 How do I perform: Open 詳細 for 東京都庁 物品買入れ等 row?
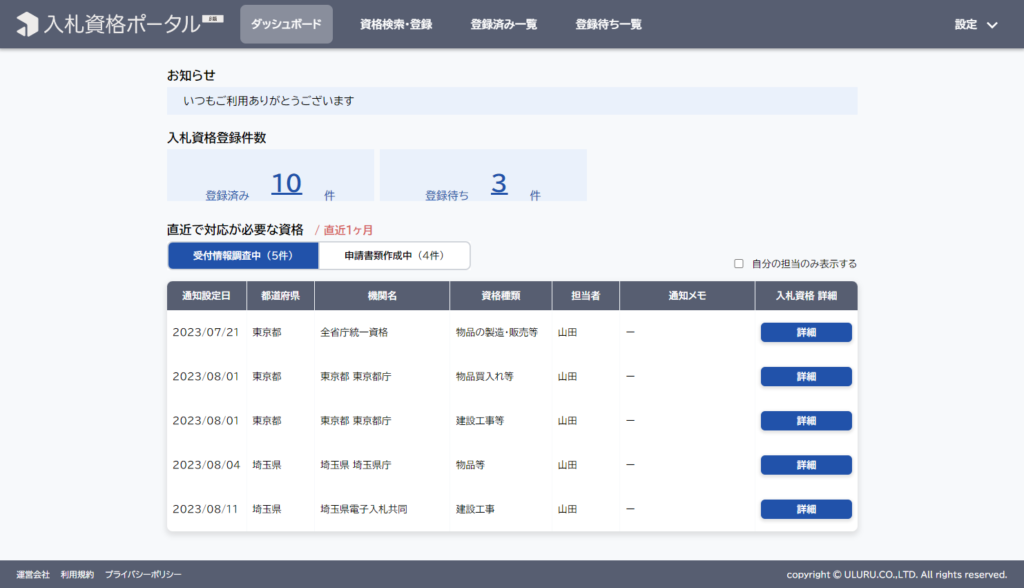806,376
